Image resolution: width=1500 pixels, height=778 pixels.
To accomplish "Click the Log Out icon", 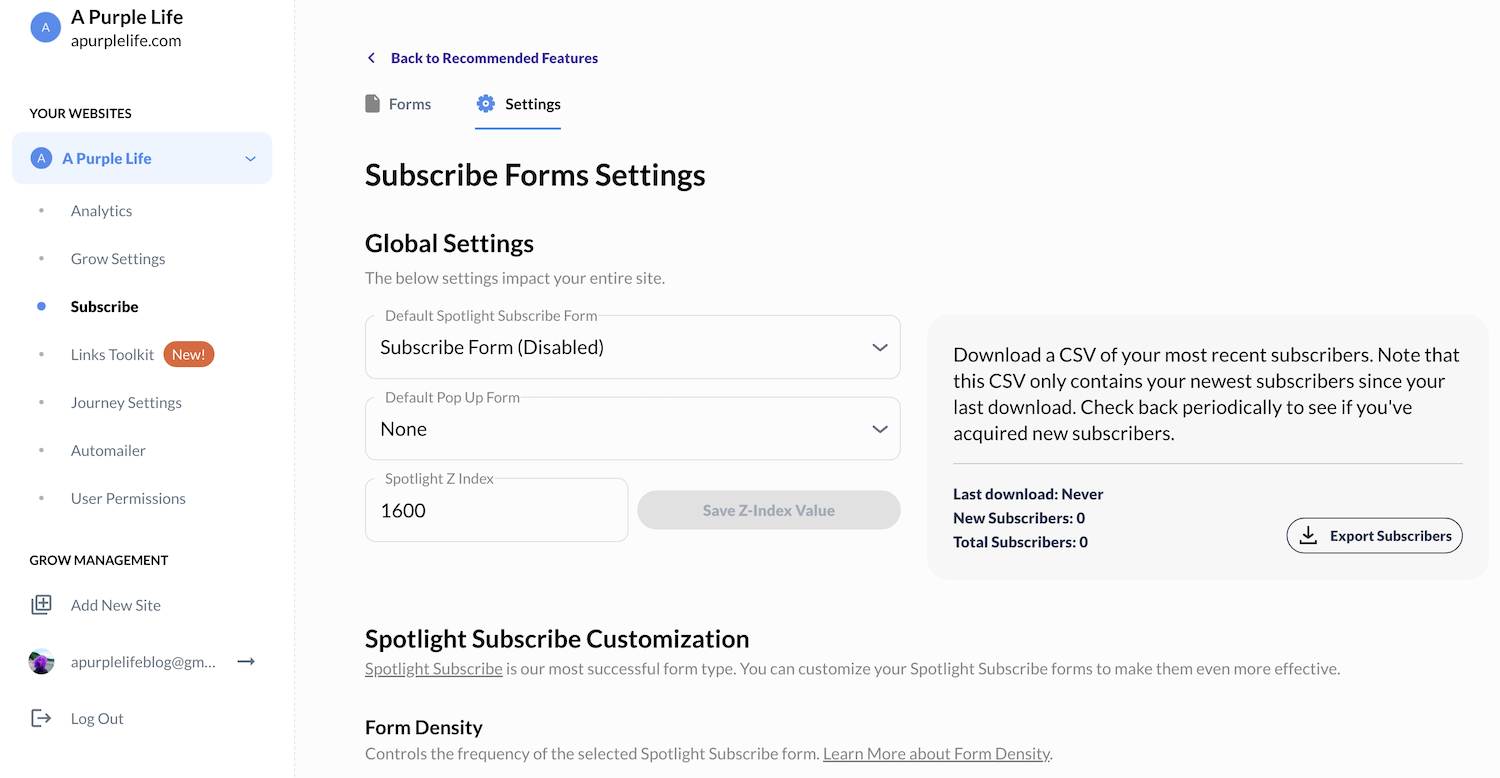I will [41, 718].
